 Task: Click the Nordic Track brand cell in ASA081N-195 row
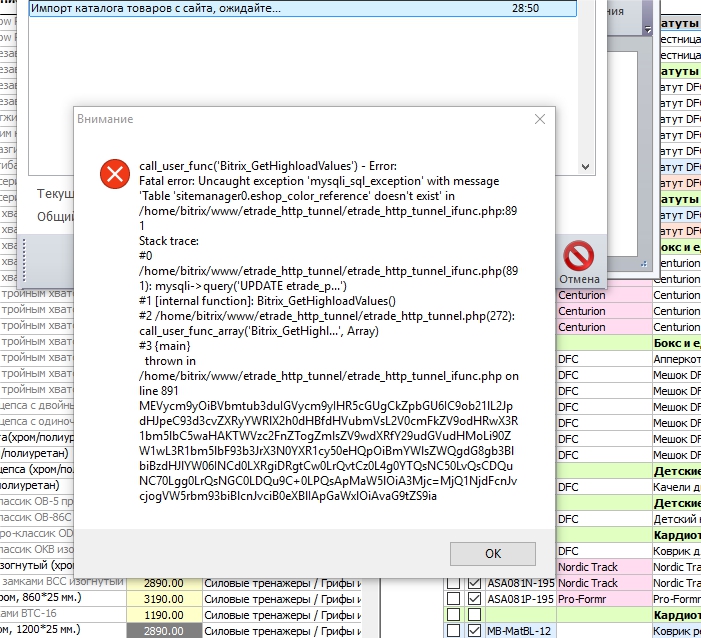(604, 583)
